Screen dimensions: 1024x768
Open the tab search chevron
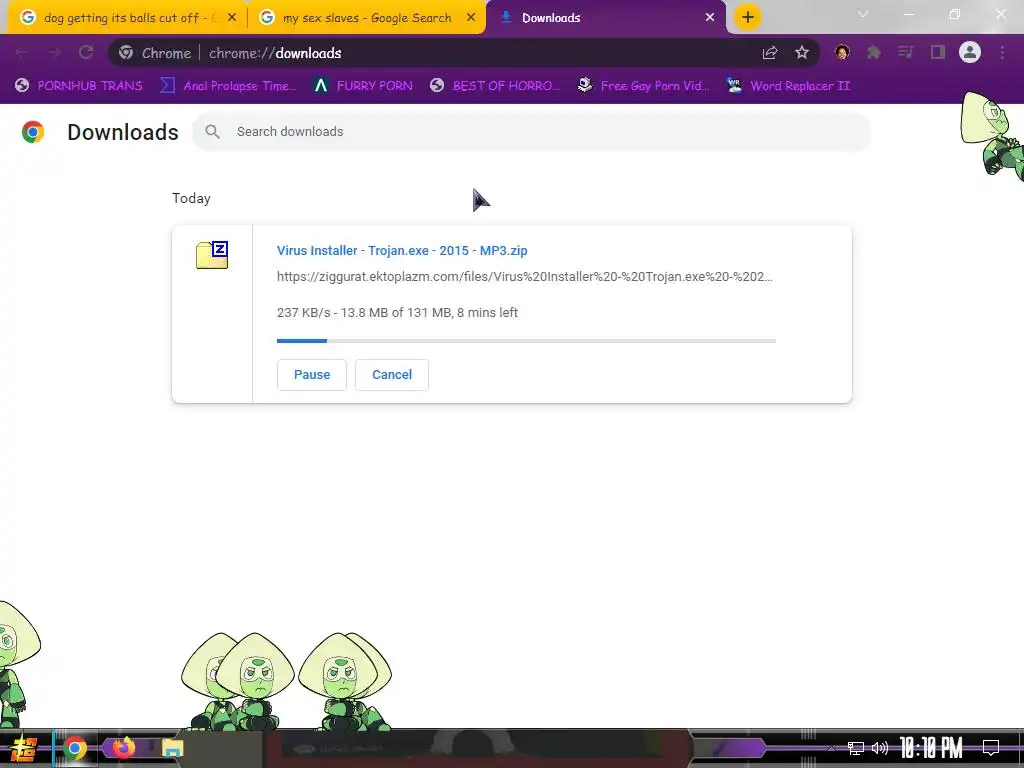coord(863,14)
